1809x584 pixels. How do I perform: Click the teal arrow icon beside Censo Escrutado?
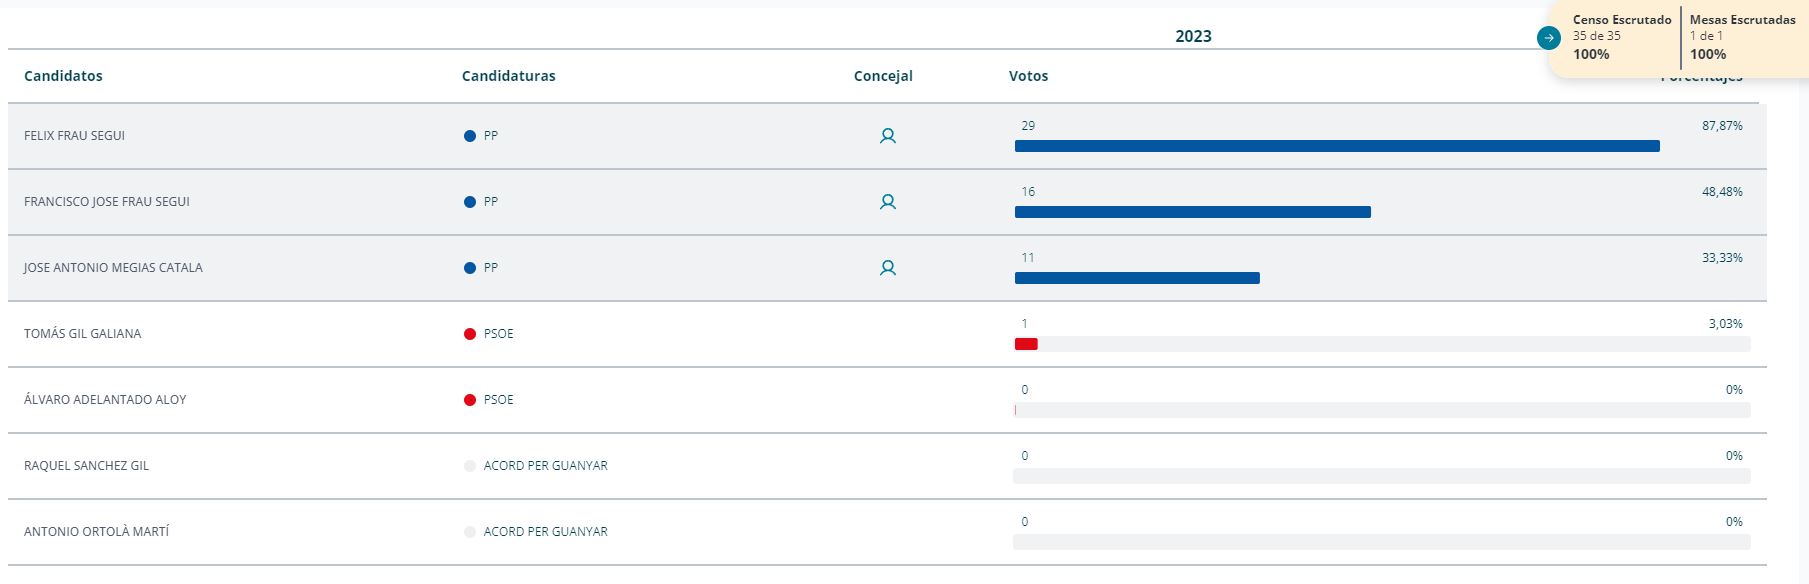(1548, 38)
